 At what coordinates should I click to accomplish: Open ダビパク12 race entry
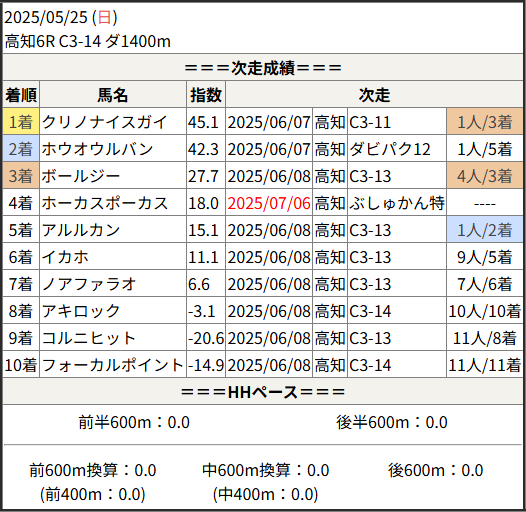coord(389,149)
